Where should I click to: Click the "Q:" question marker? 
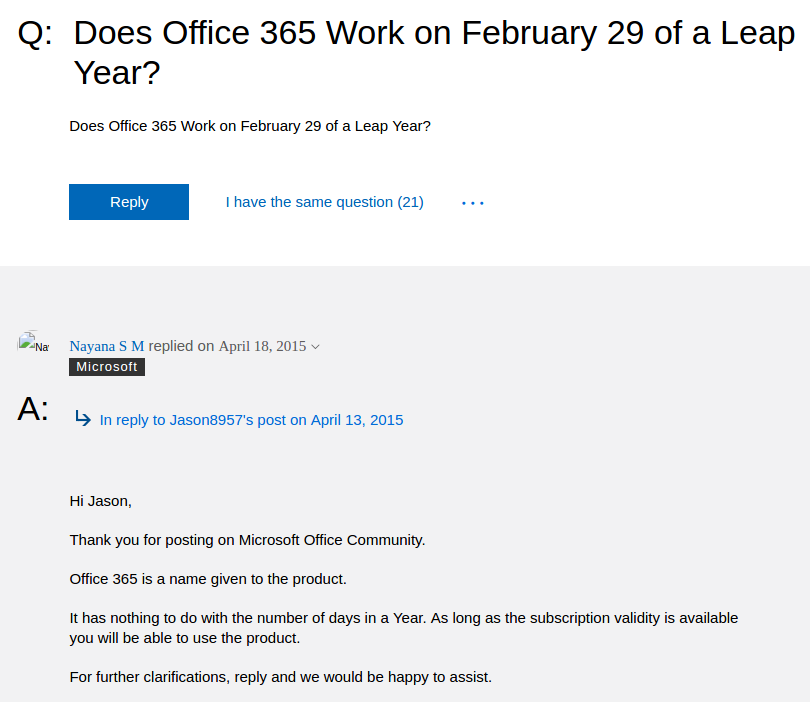[x=36, y=34]
